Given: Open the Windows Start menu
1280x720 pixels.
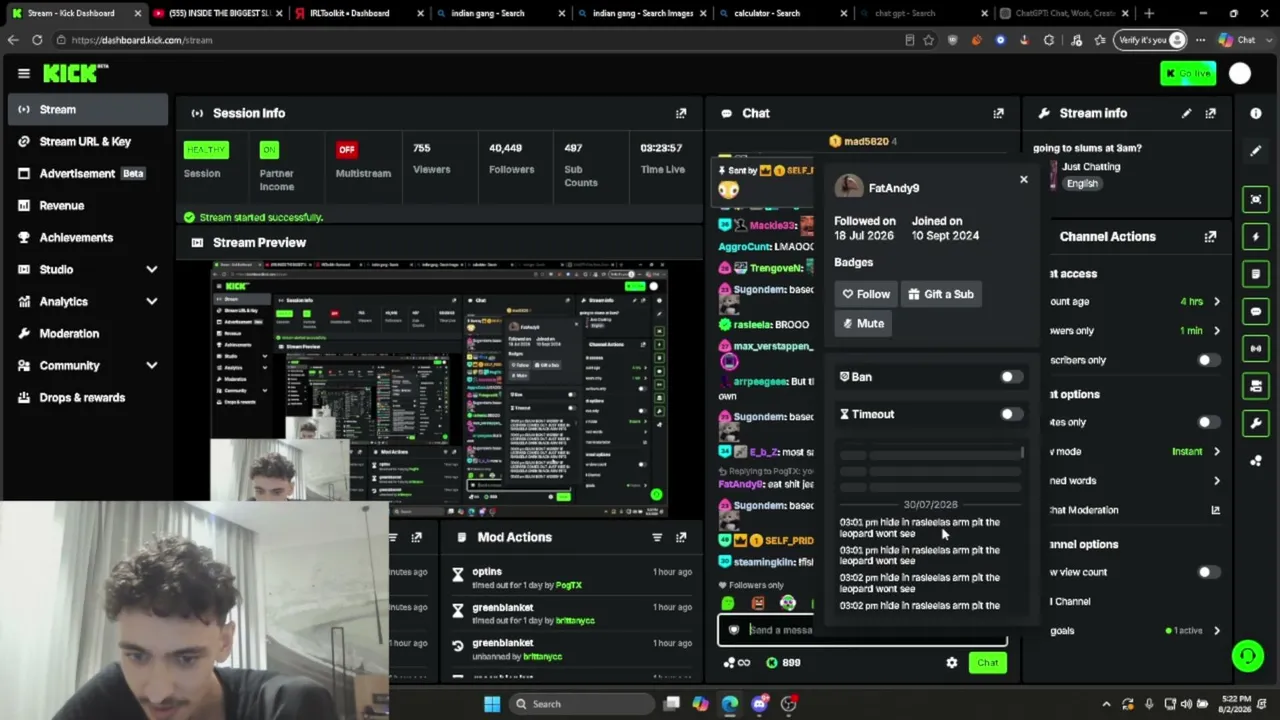Looking at the screenshot, I should [x=492, y=704].
